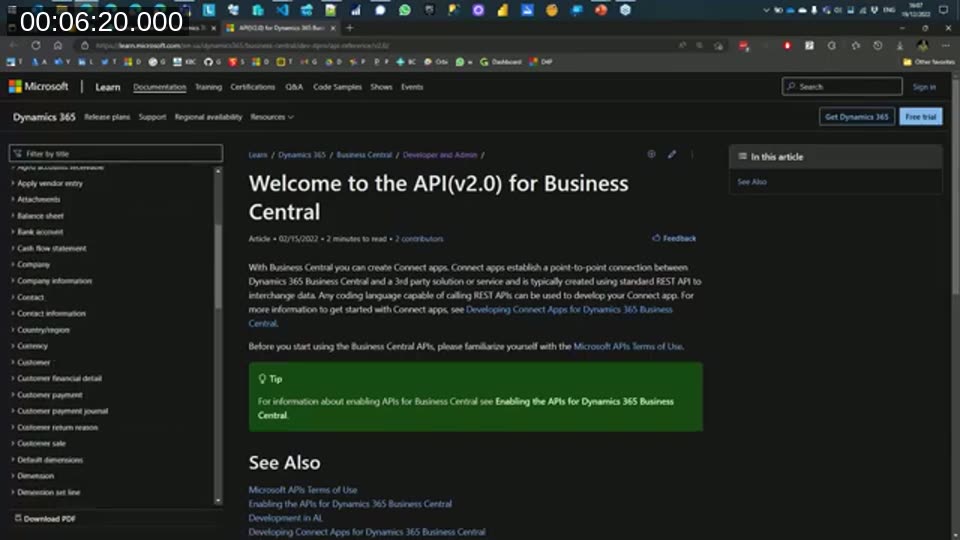
Task: Add article to collection plus icon
Action: tap(651, 154)
